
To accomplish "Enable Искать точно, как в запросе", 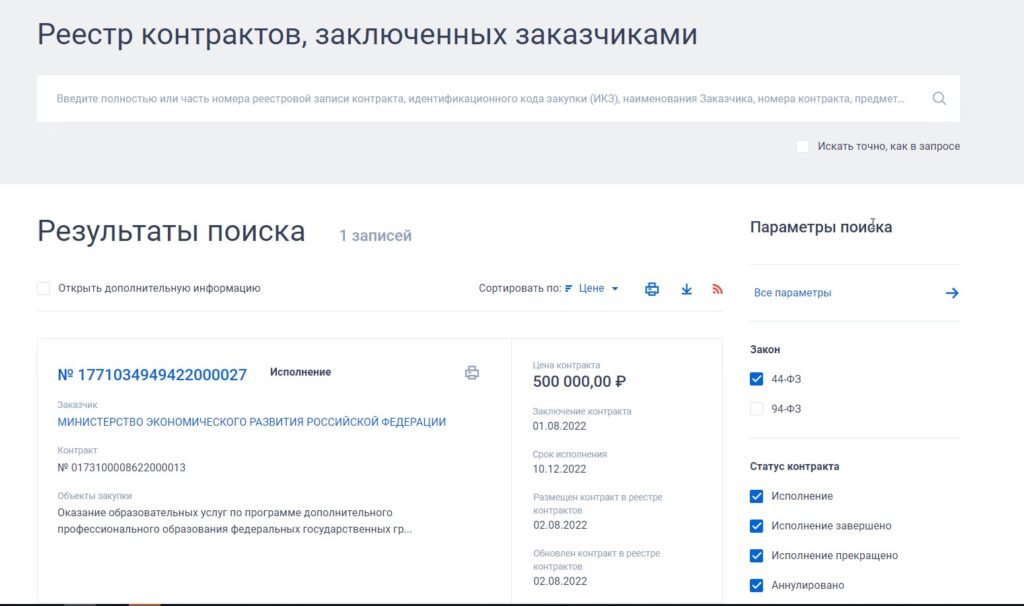I will (803, 147).
